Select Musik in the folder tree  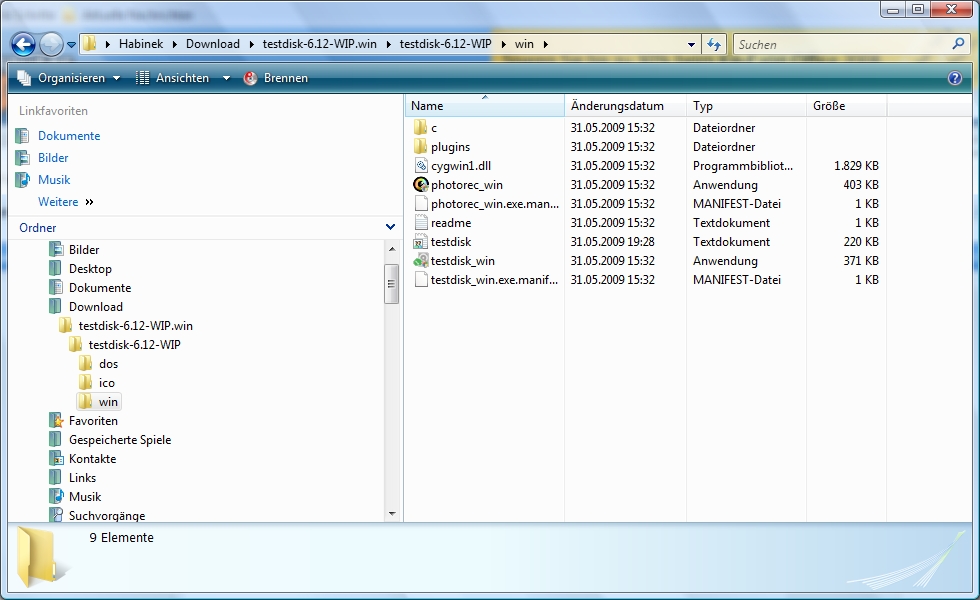(85, 497)
